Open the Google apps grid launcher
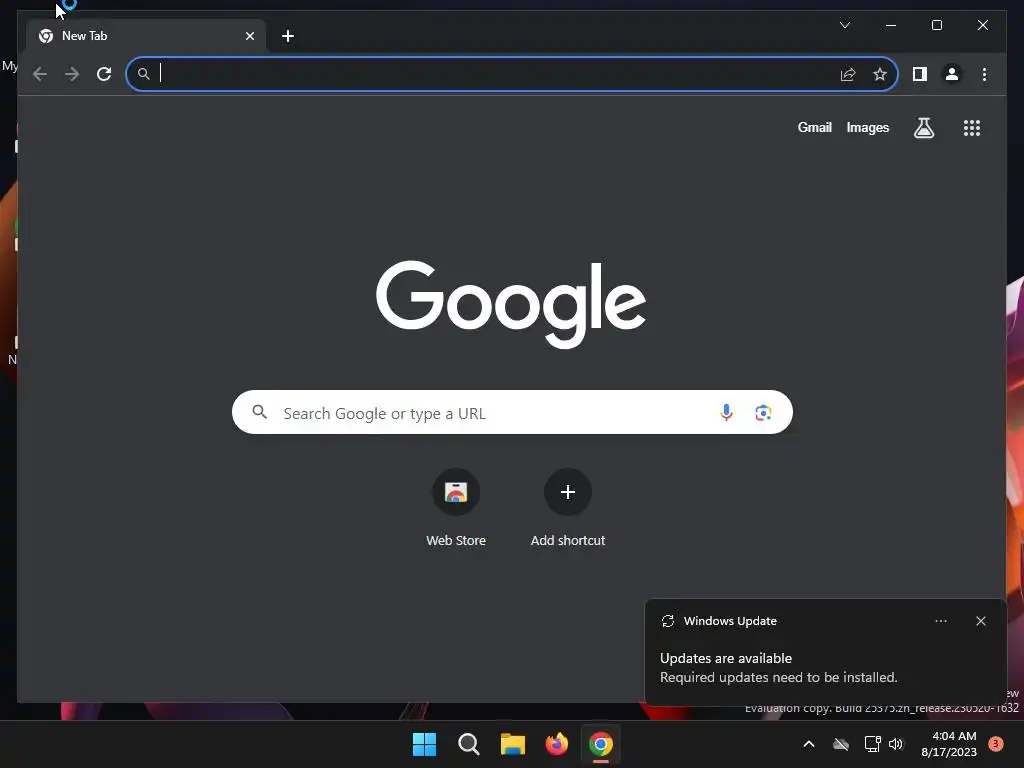Image resolution: width=1024 pixels, height=768 pixels. pyautogui.click(x=972, y=127)
